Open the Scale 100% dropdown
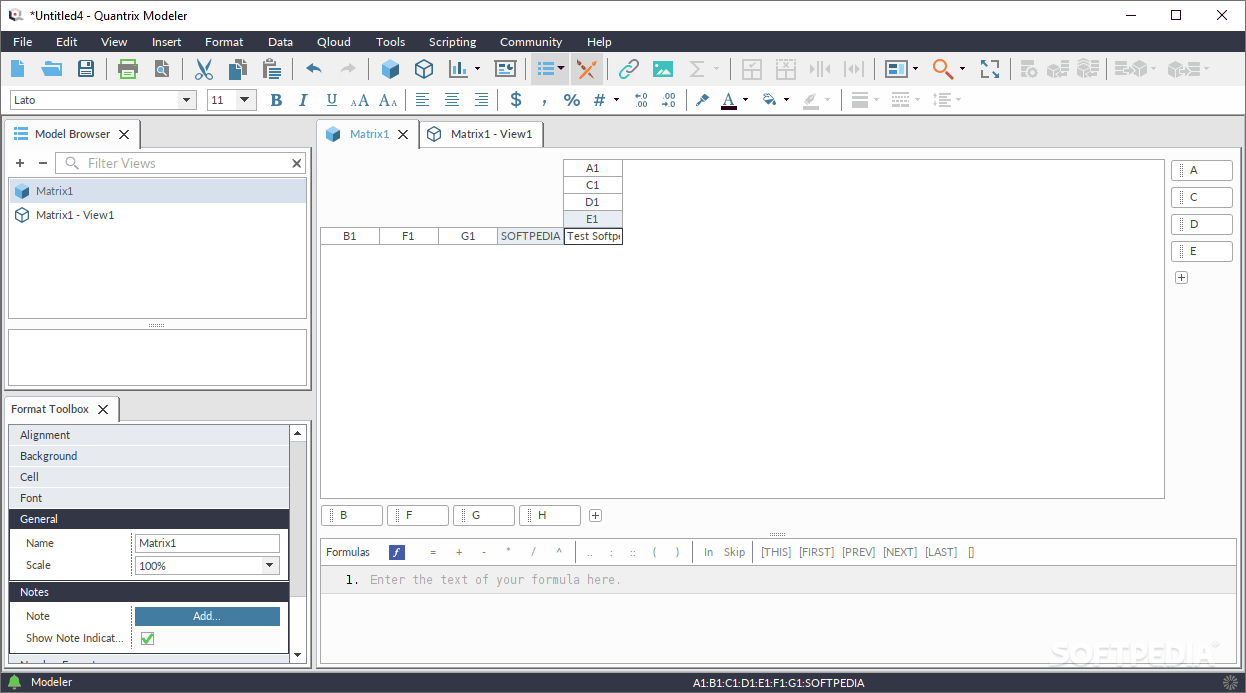The width and height of the screenshot is (1246, 693). pyautogui.click(x=269, y=566)
